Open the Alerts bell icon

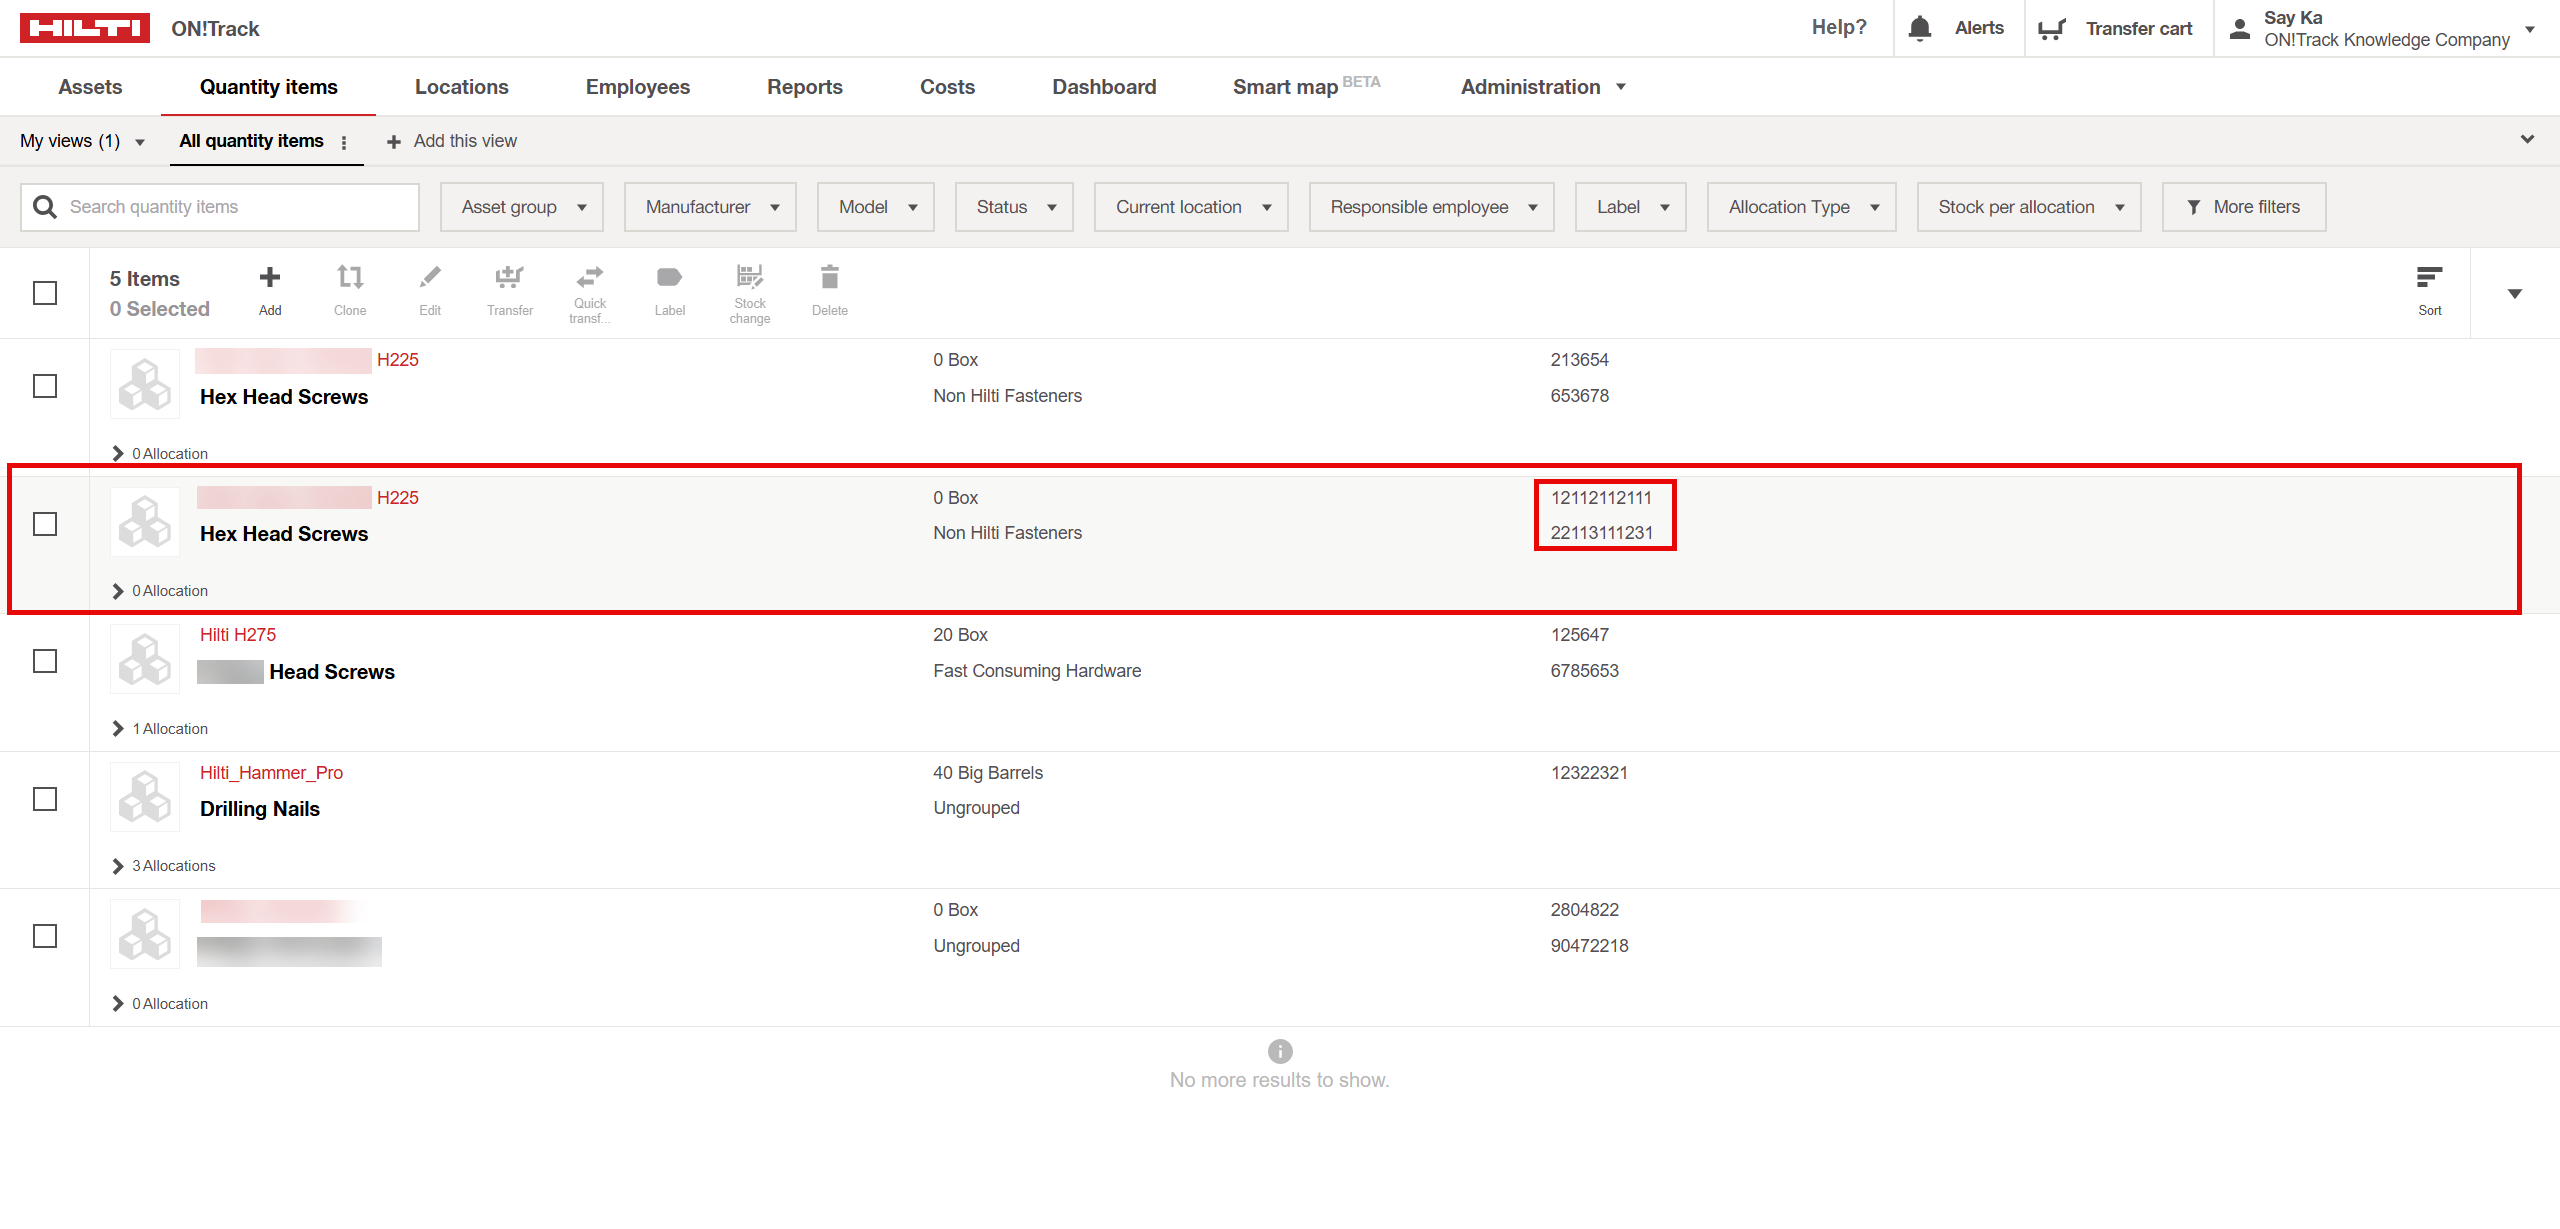(x=1919, y=28)
